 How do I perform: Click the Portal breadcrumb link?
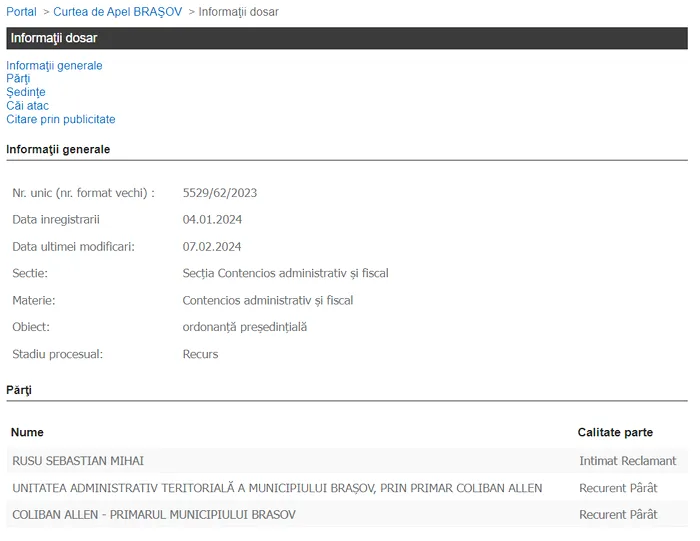pyautogui.click(x=21, y=12)
